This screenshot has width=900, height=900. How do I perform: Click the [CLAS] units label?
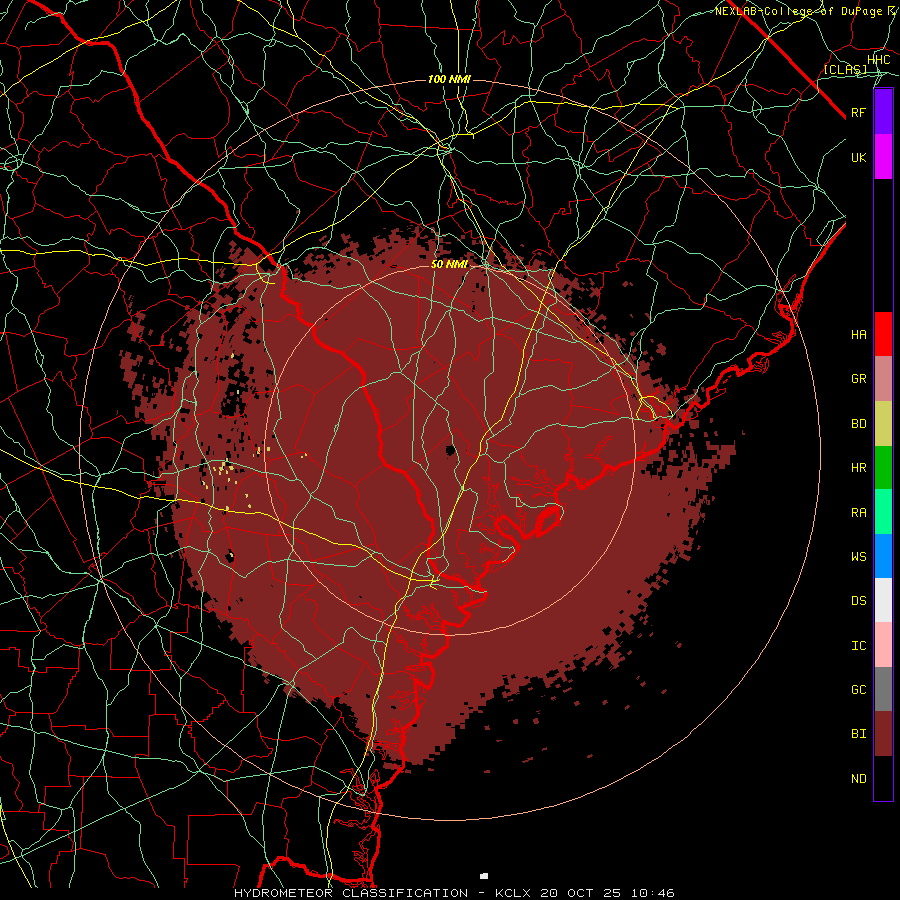pos(845,69)
